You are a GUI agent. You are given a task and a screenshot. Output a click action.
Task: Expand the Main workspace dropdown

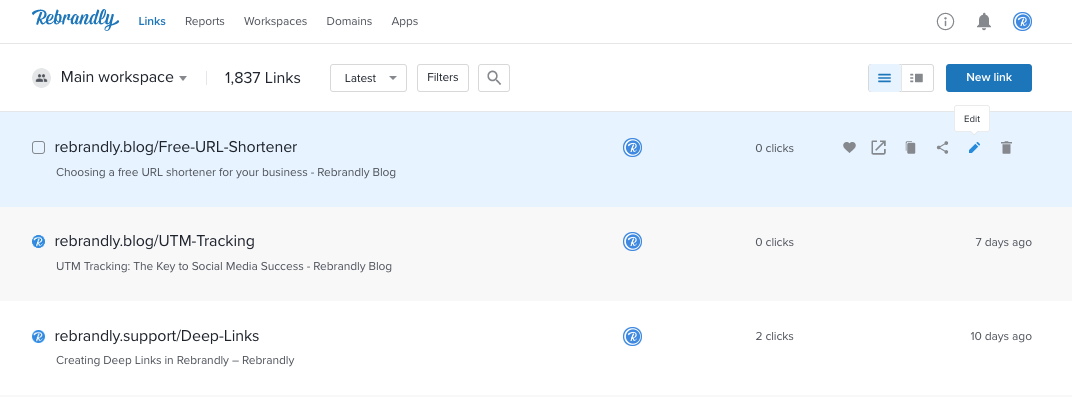pyautogui.click(x=124, y=77)
